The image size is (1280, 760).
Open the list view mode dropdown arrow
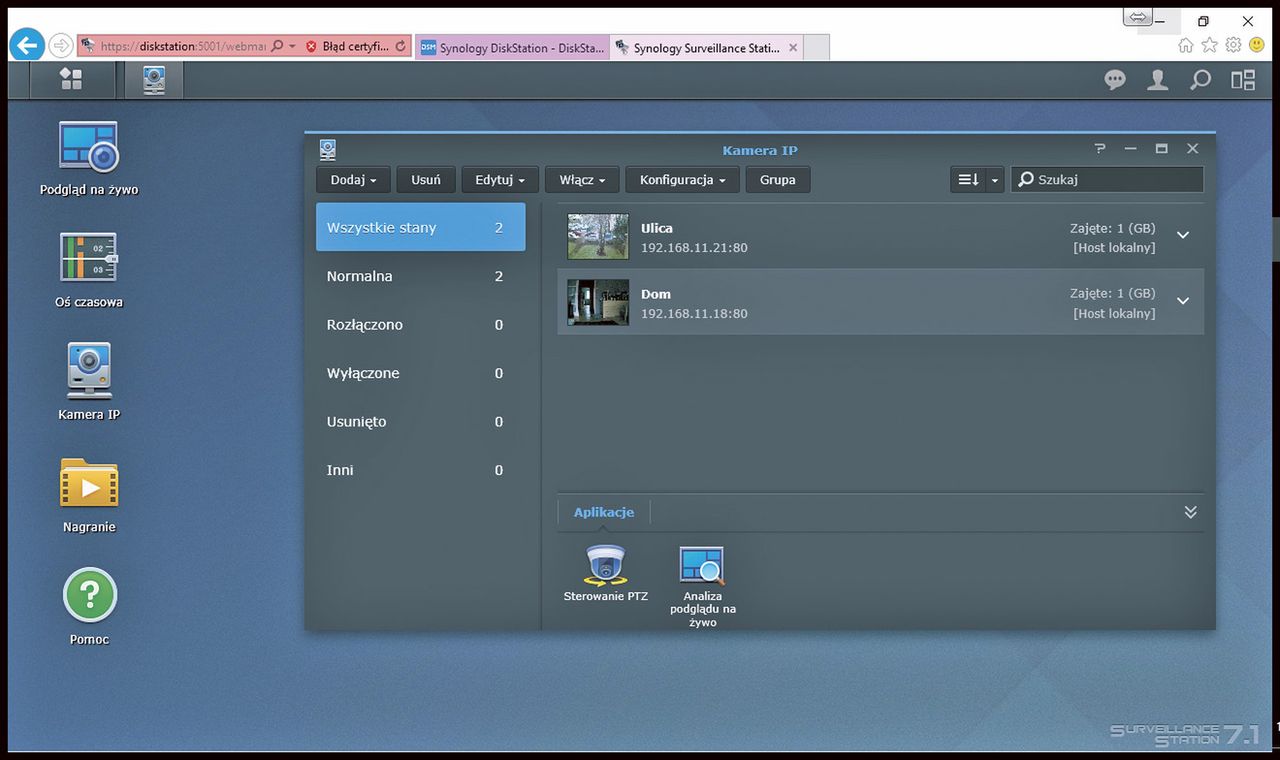click(994, 180)
